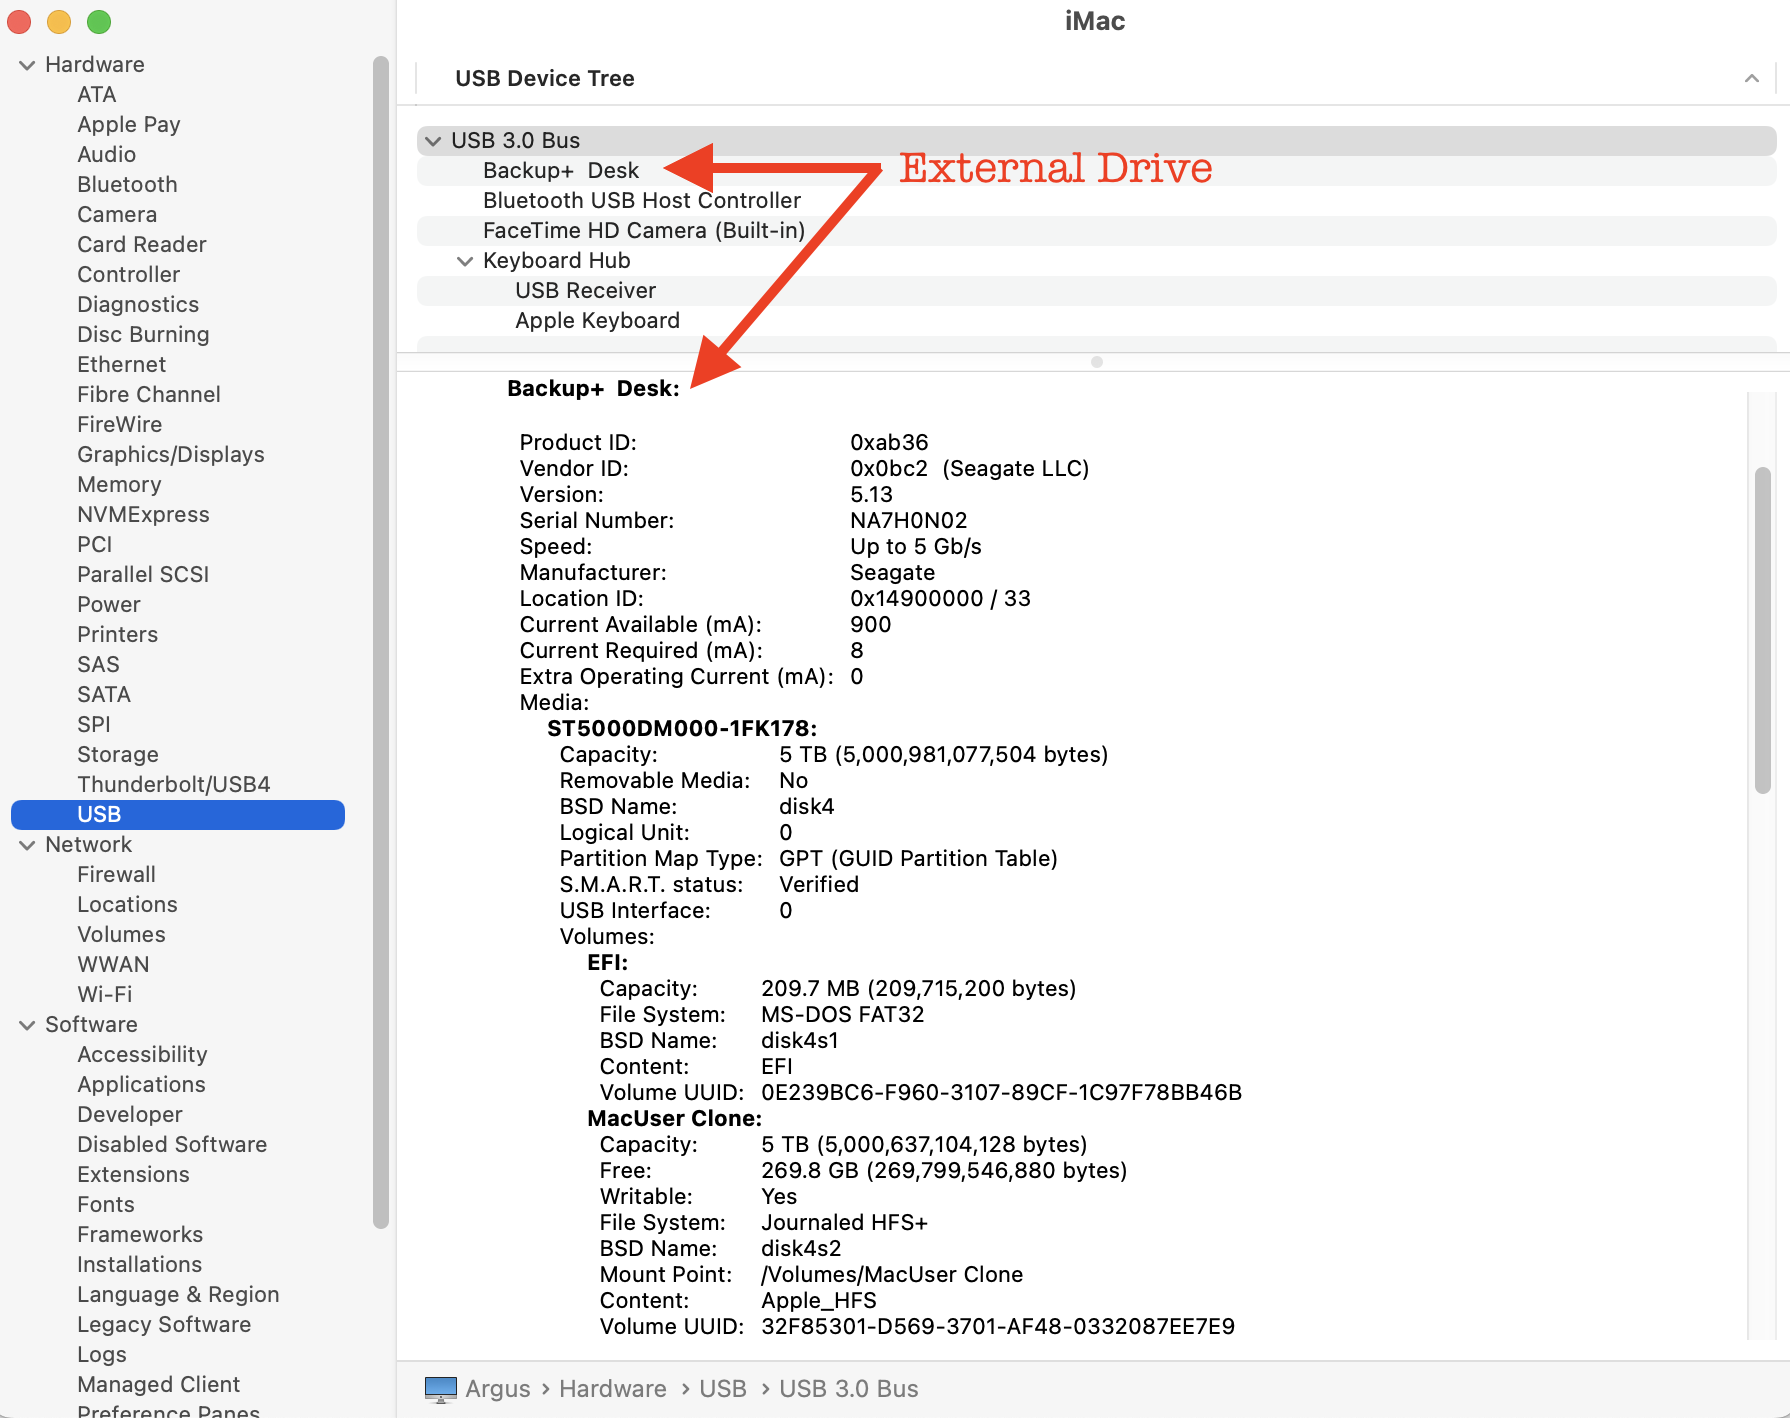The height and width of the screenshot is (1418, 1790).
Task: Select Power in the sidebar
Action: pyautogui.click(x=109, y=605)
